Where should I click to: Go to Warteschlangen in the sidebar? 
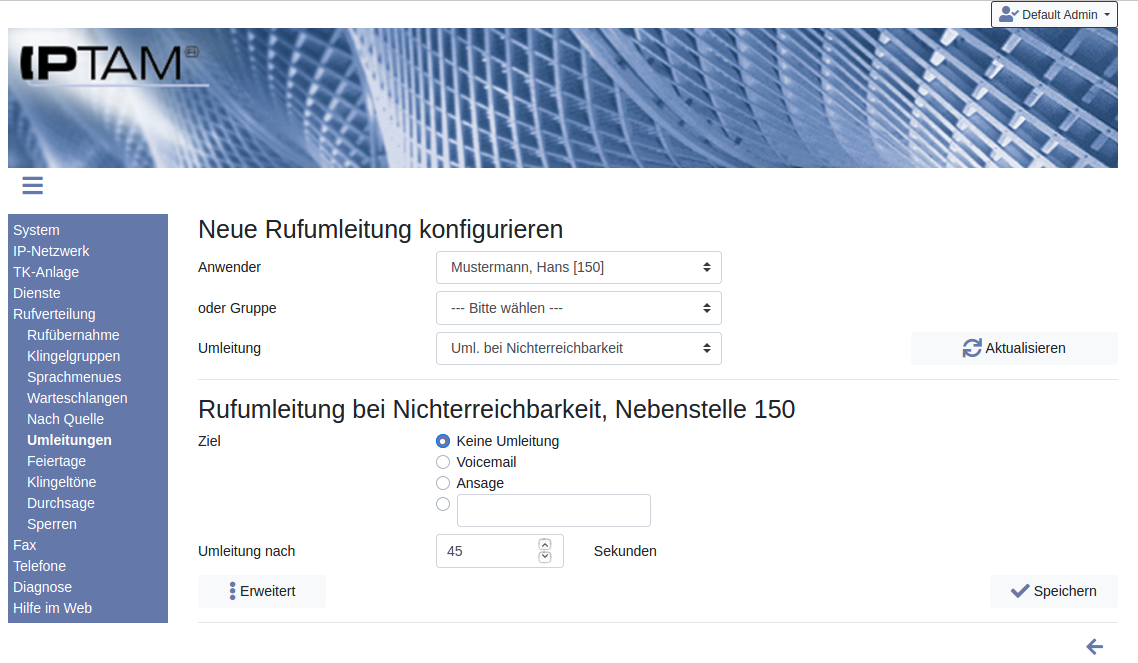pyautogui.click(x=77, y=398)
